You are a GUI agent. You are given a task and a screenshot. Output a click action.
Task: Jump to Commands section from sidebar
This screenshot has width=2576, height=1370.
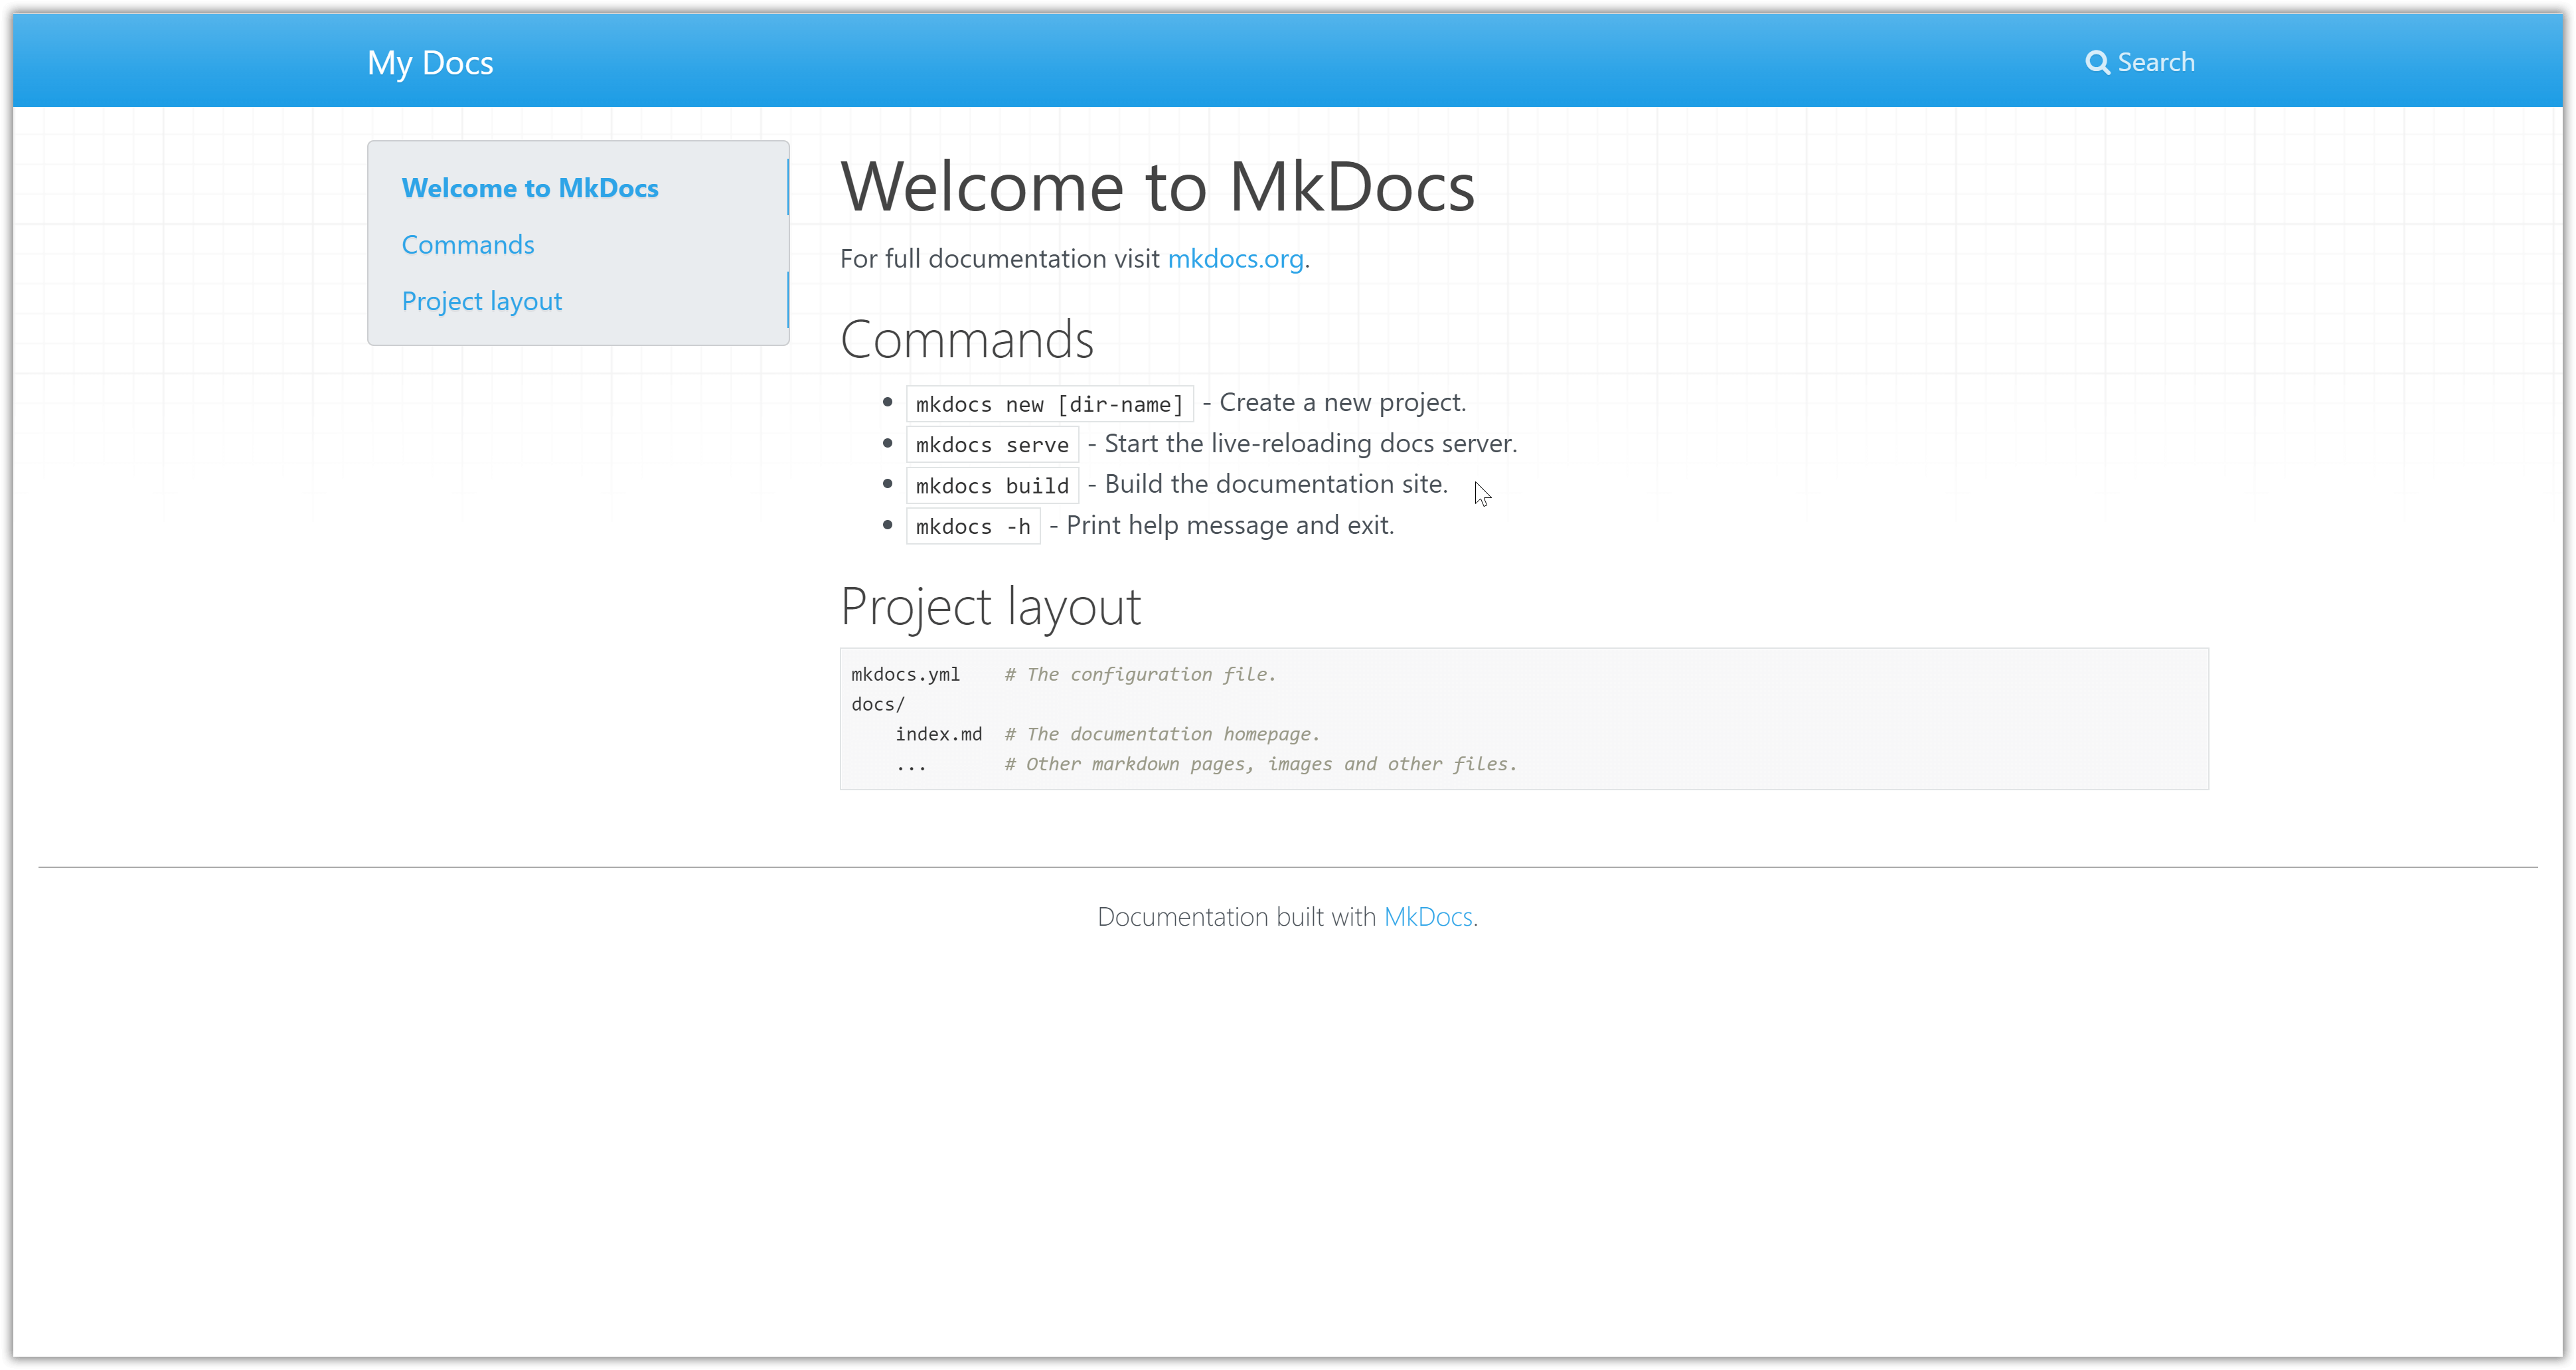[x=468, y=245]
